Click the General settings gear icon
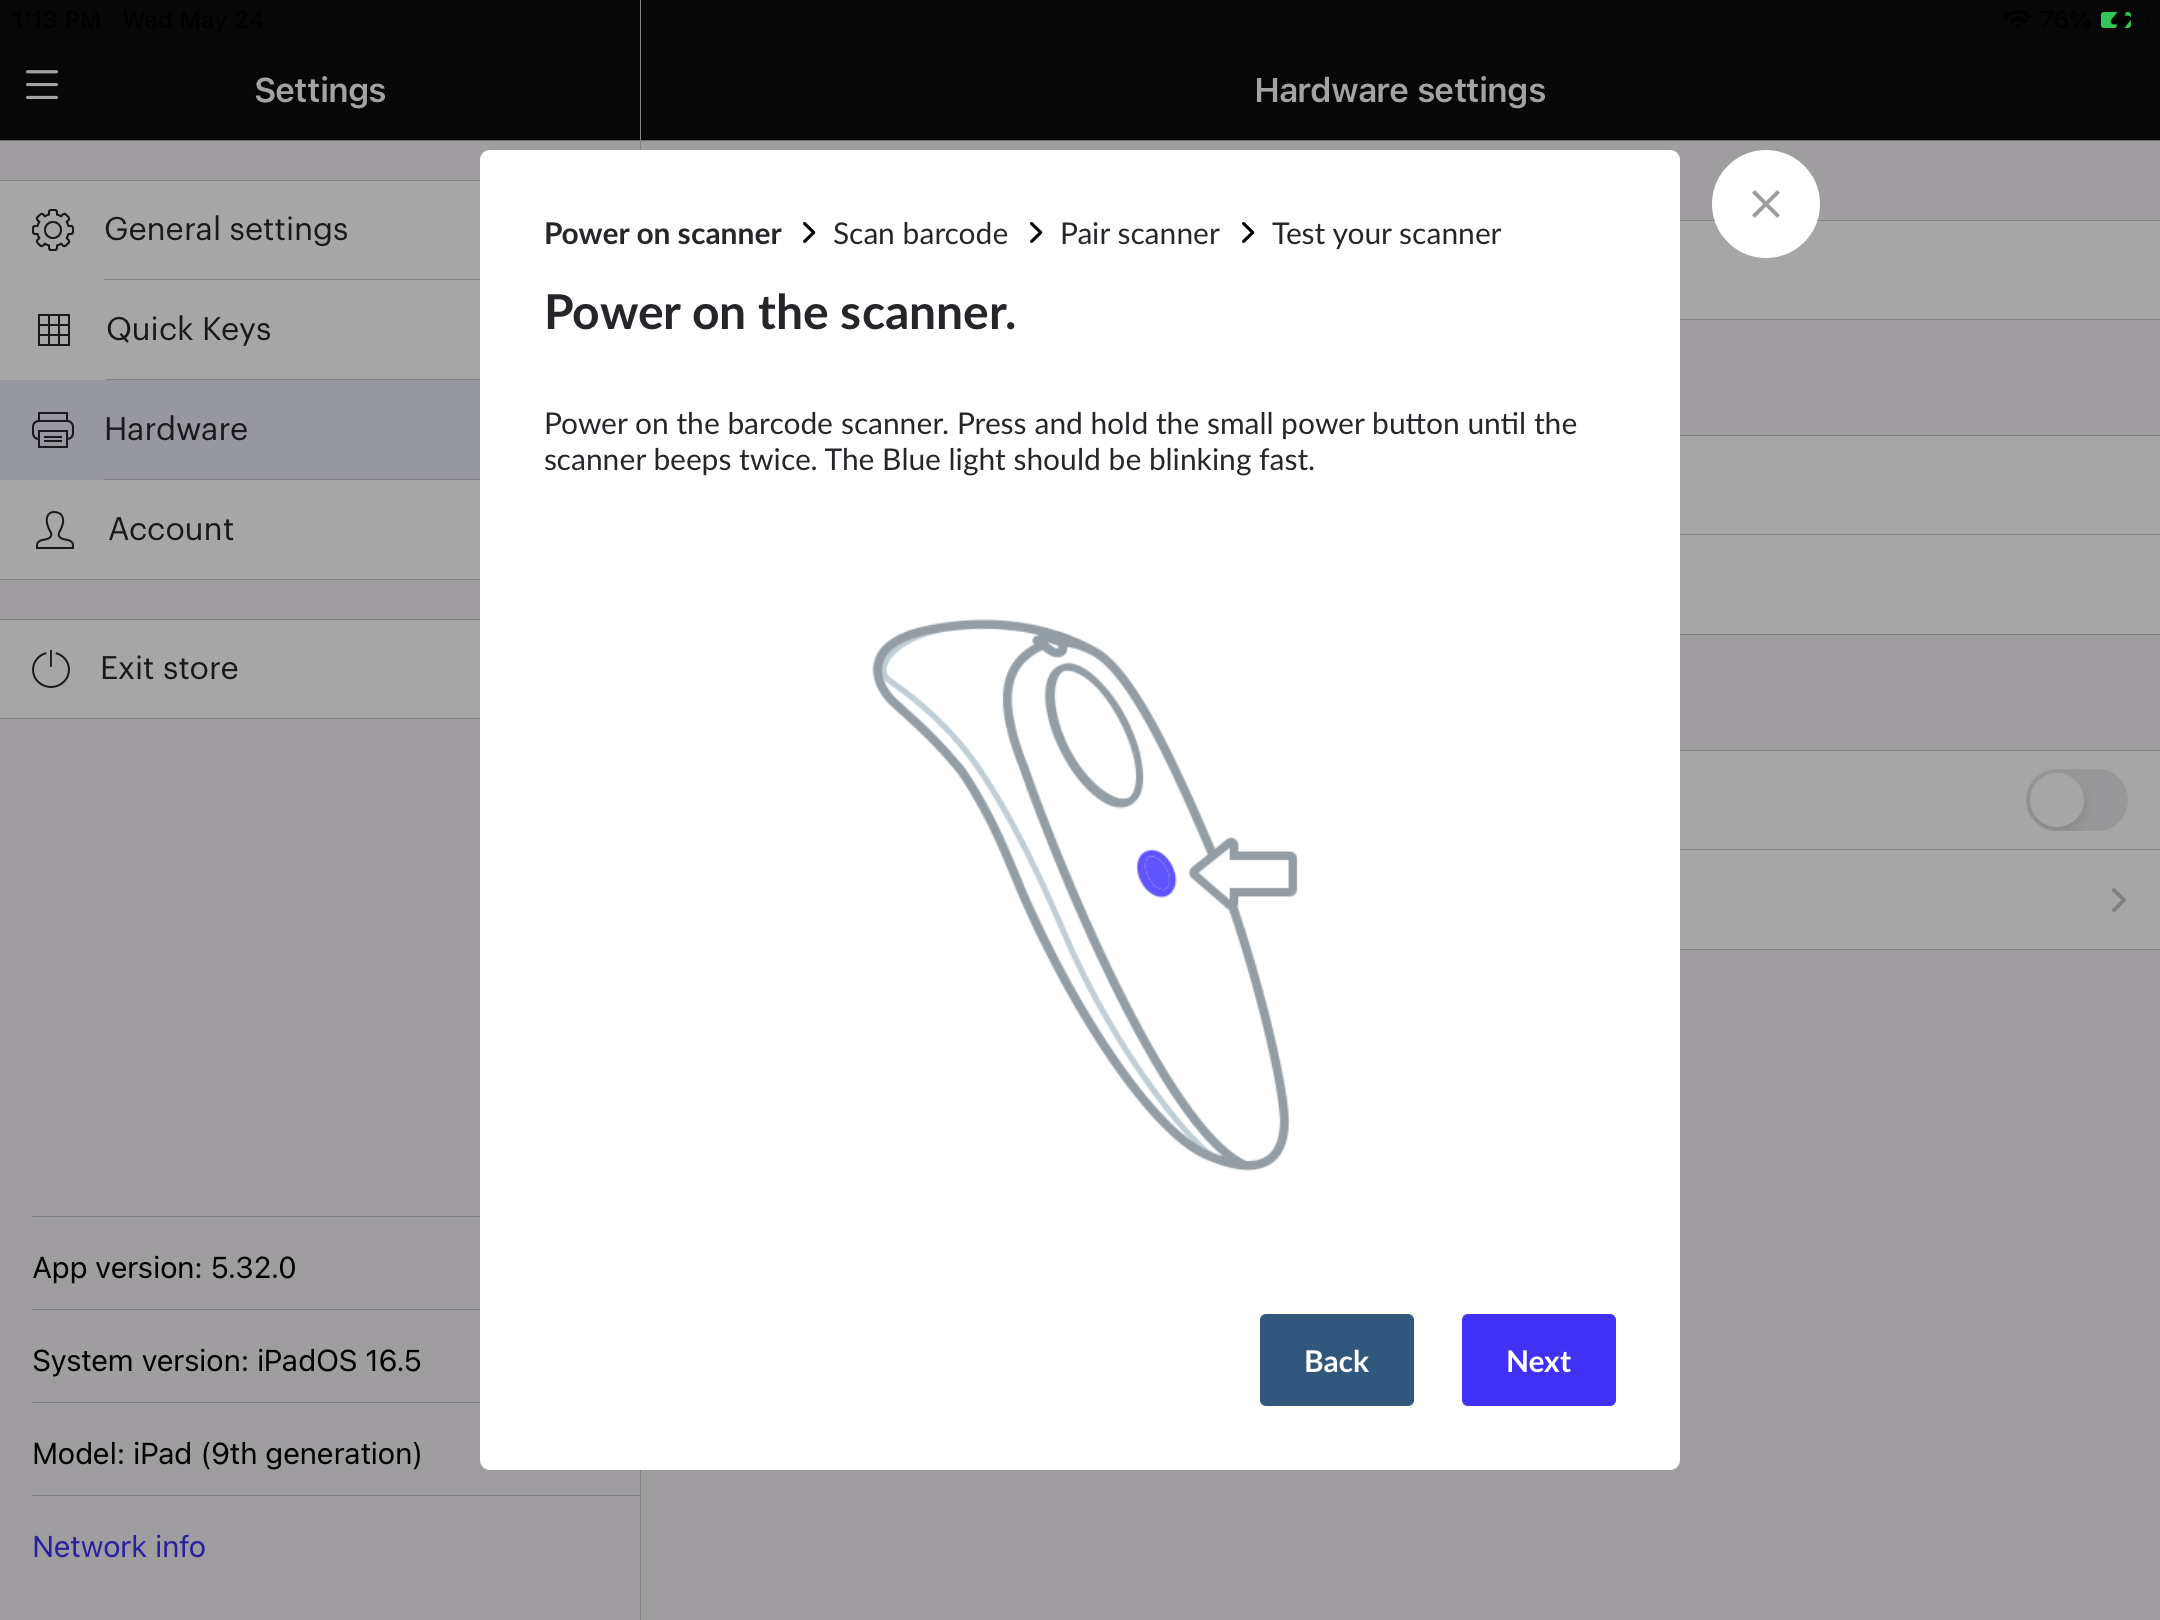This screenshot has height=1620, width=2160. [53, 230]
